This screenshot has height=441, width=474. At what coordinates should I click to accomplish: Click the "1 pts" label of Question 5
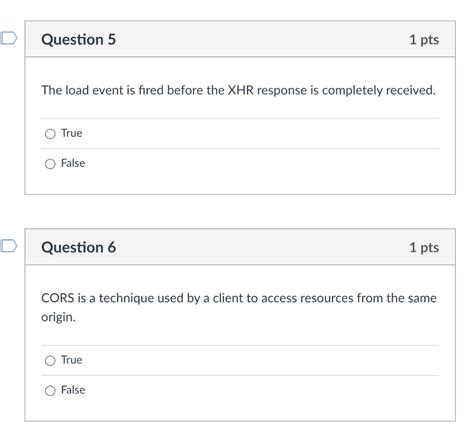coord(424,40)
